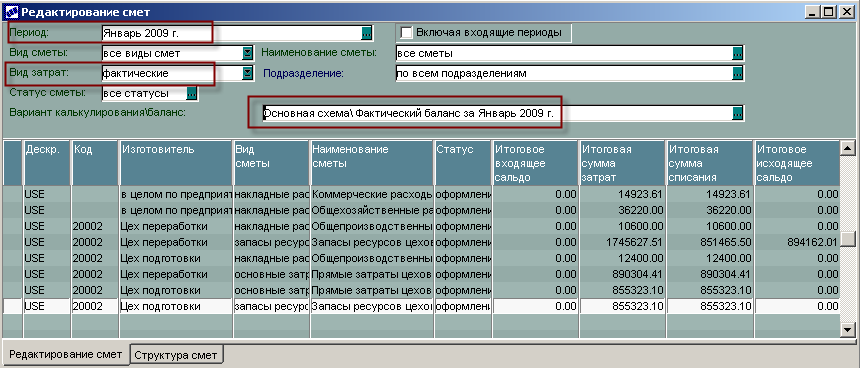Click the 'Основная схема\ Фактический баланс' field
The height and width of the screenshot is (368, 860).
[x=497, y=114]
